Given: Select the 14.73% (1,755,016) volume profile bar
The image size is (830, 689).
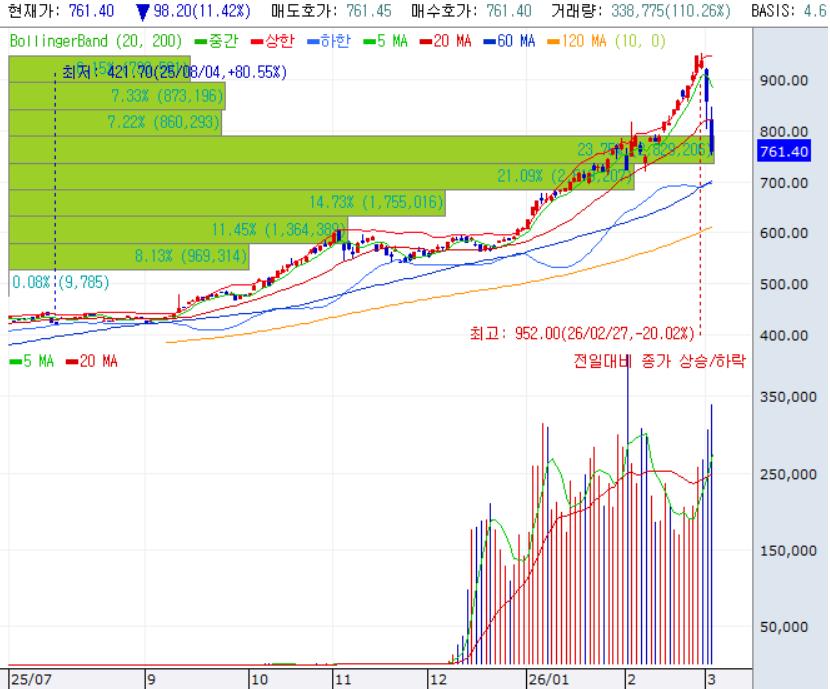Looking at the screenshot, I should [x=224, y=202].
